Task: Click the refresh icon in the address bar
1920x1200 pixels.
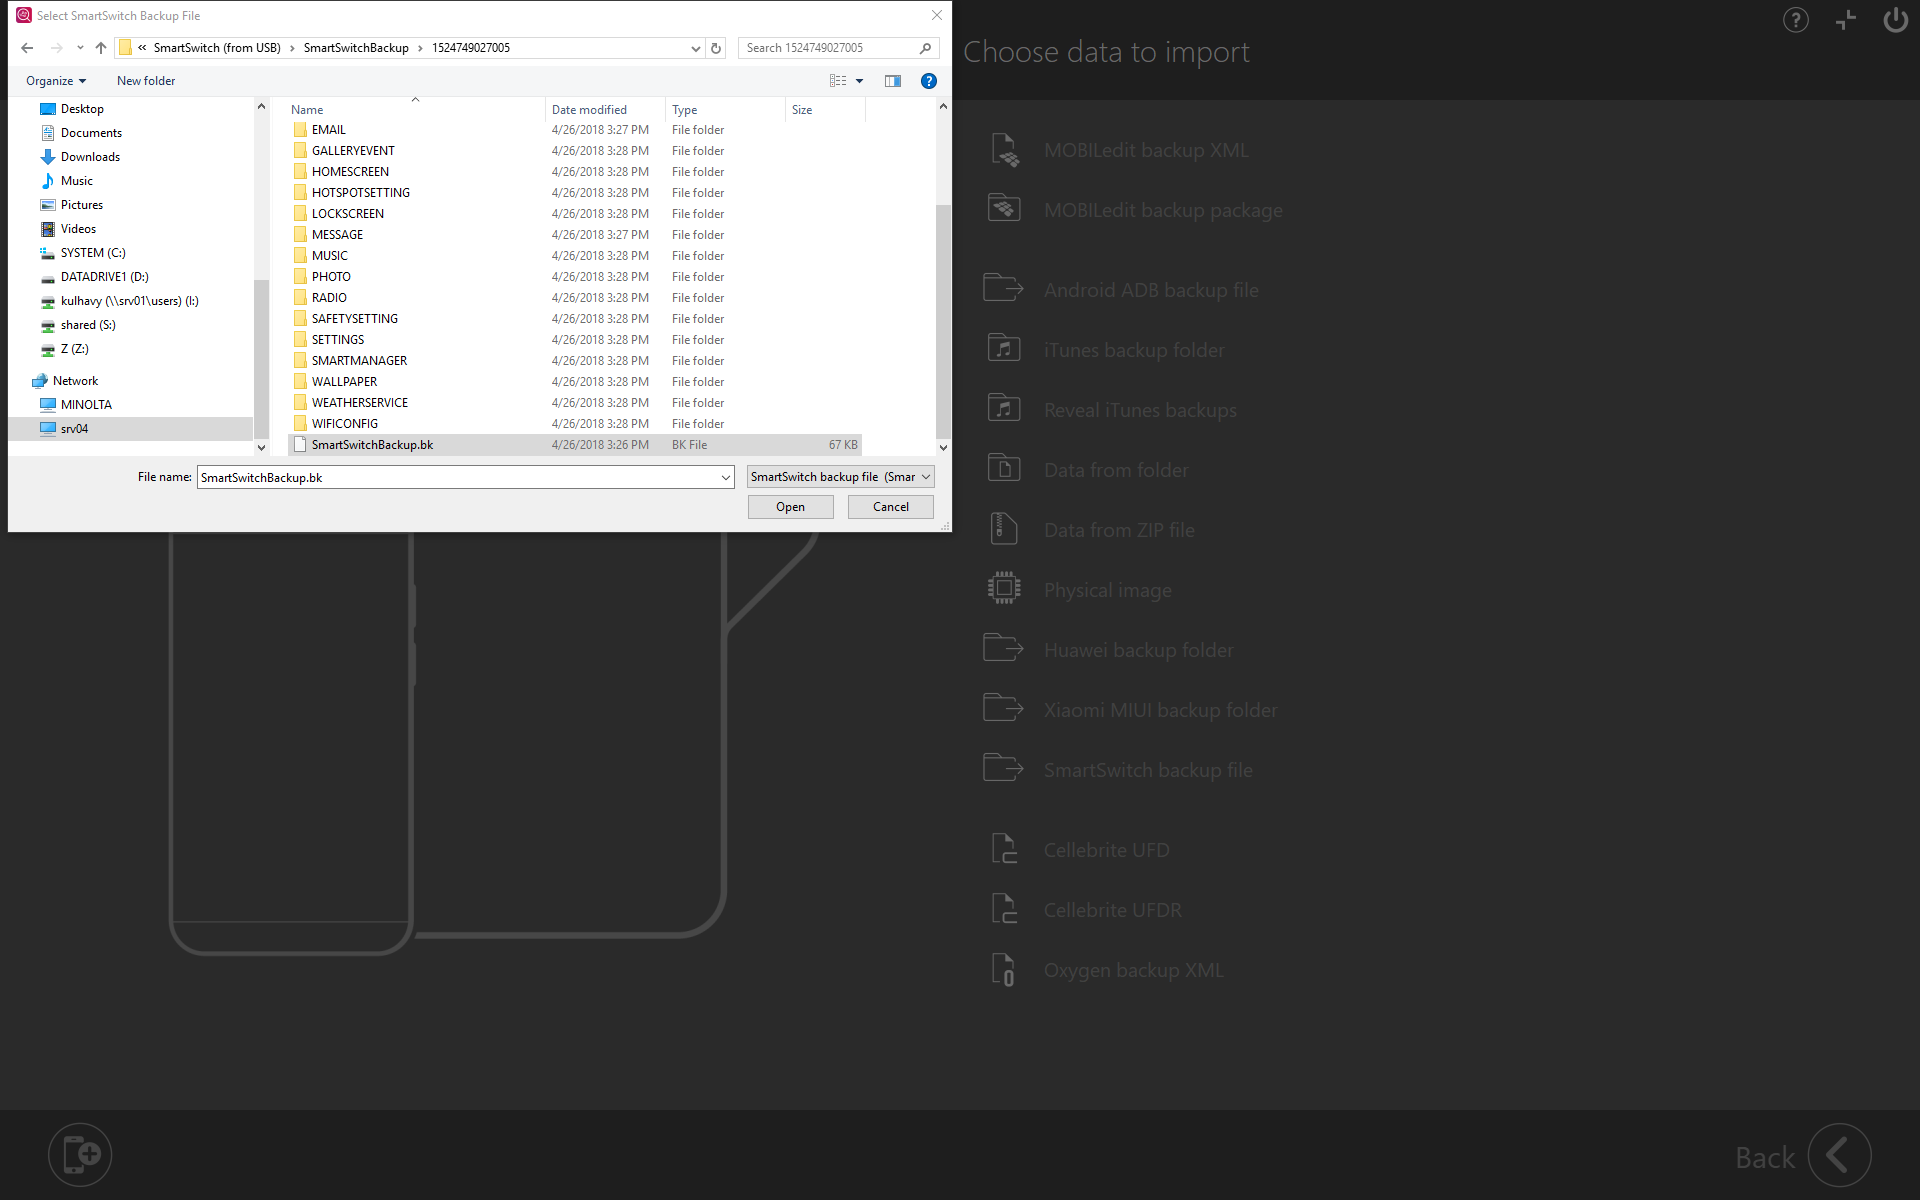Action: coord(716,48)
